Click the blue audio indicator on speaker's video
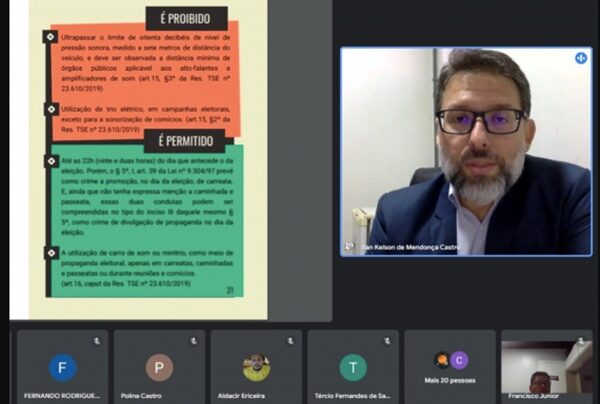This screenshot has width=600, height=404. click(580, 58)
